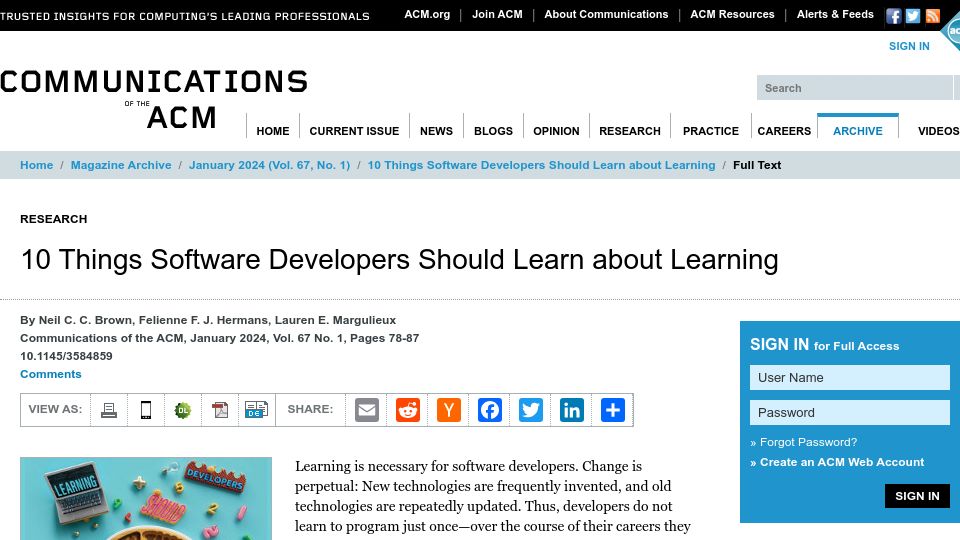Click the SIGN IN link at top right
The width and height of the screenshot is (960, 540).
point(909,46)
